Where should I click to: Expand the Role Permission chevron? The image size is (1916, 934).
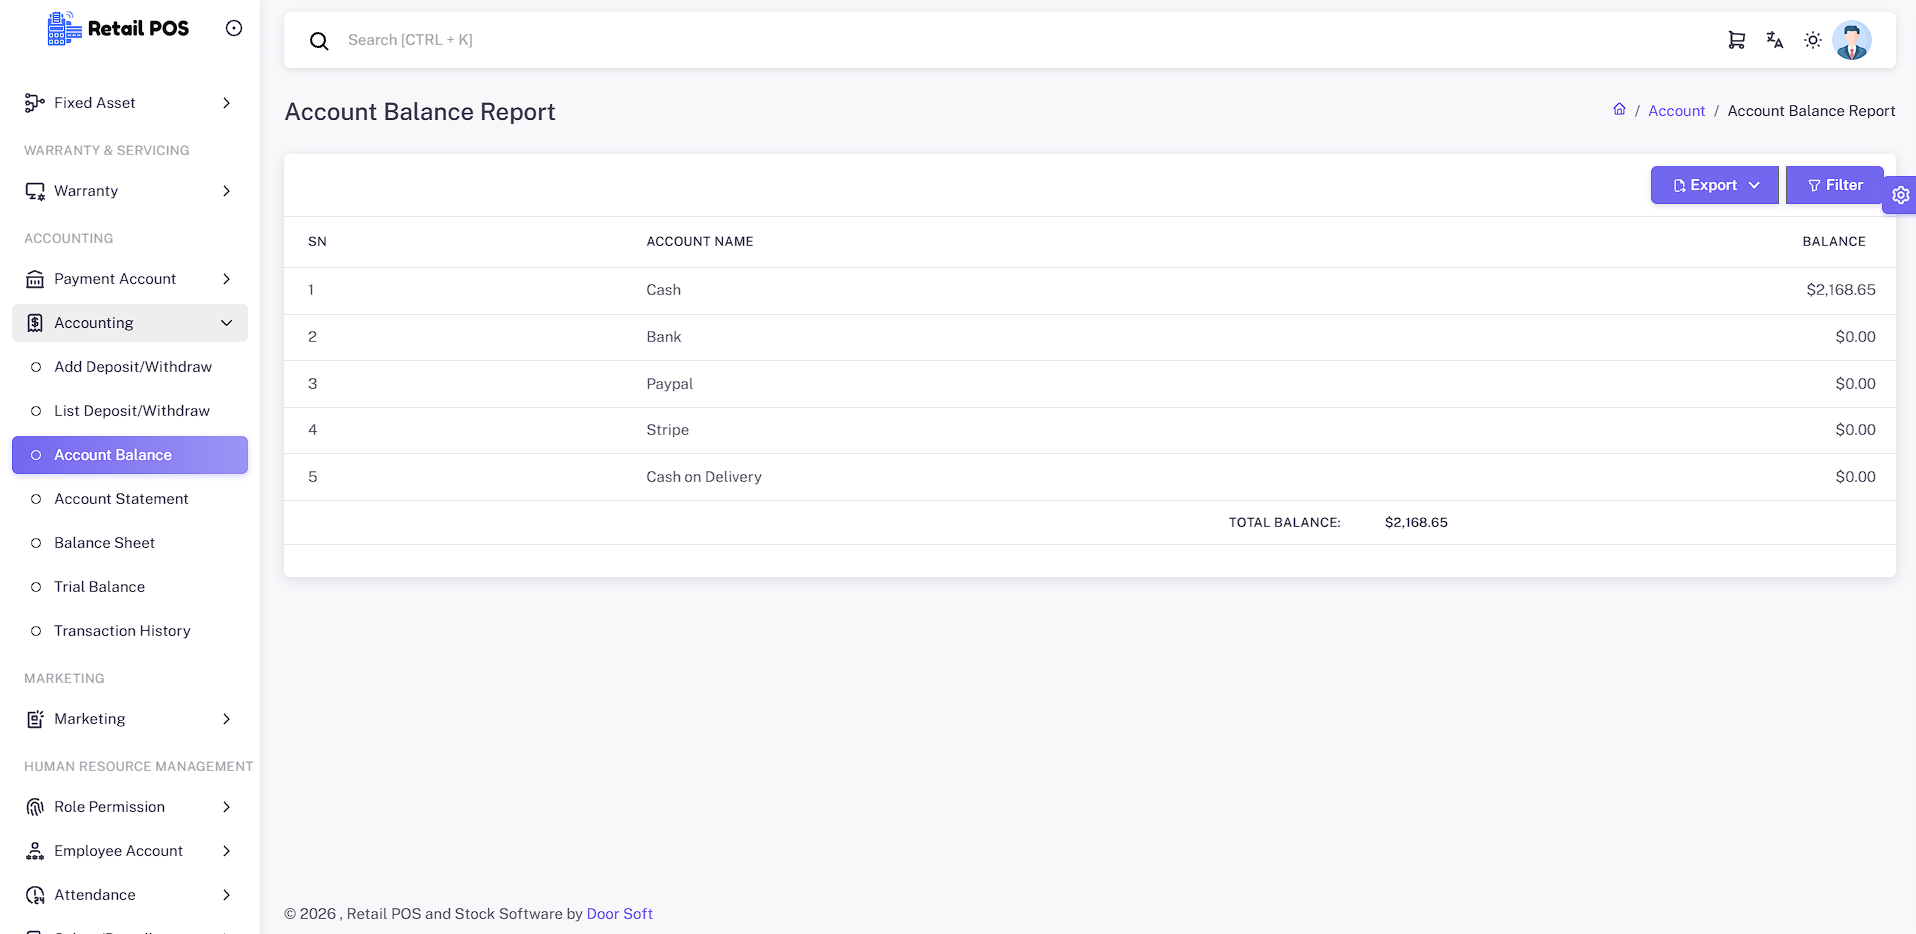[227, 807]
